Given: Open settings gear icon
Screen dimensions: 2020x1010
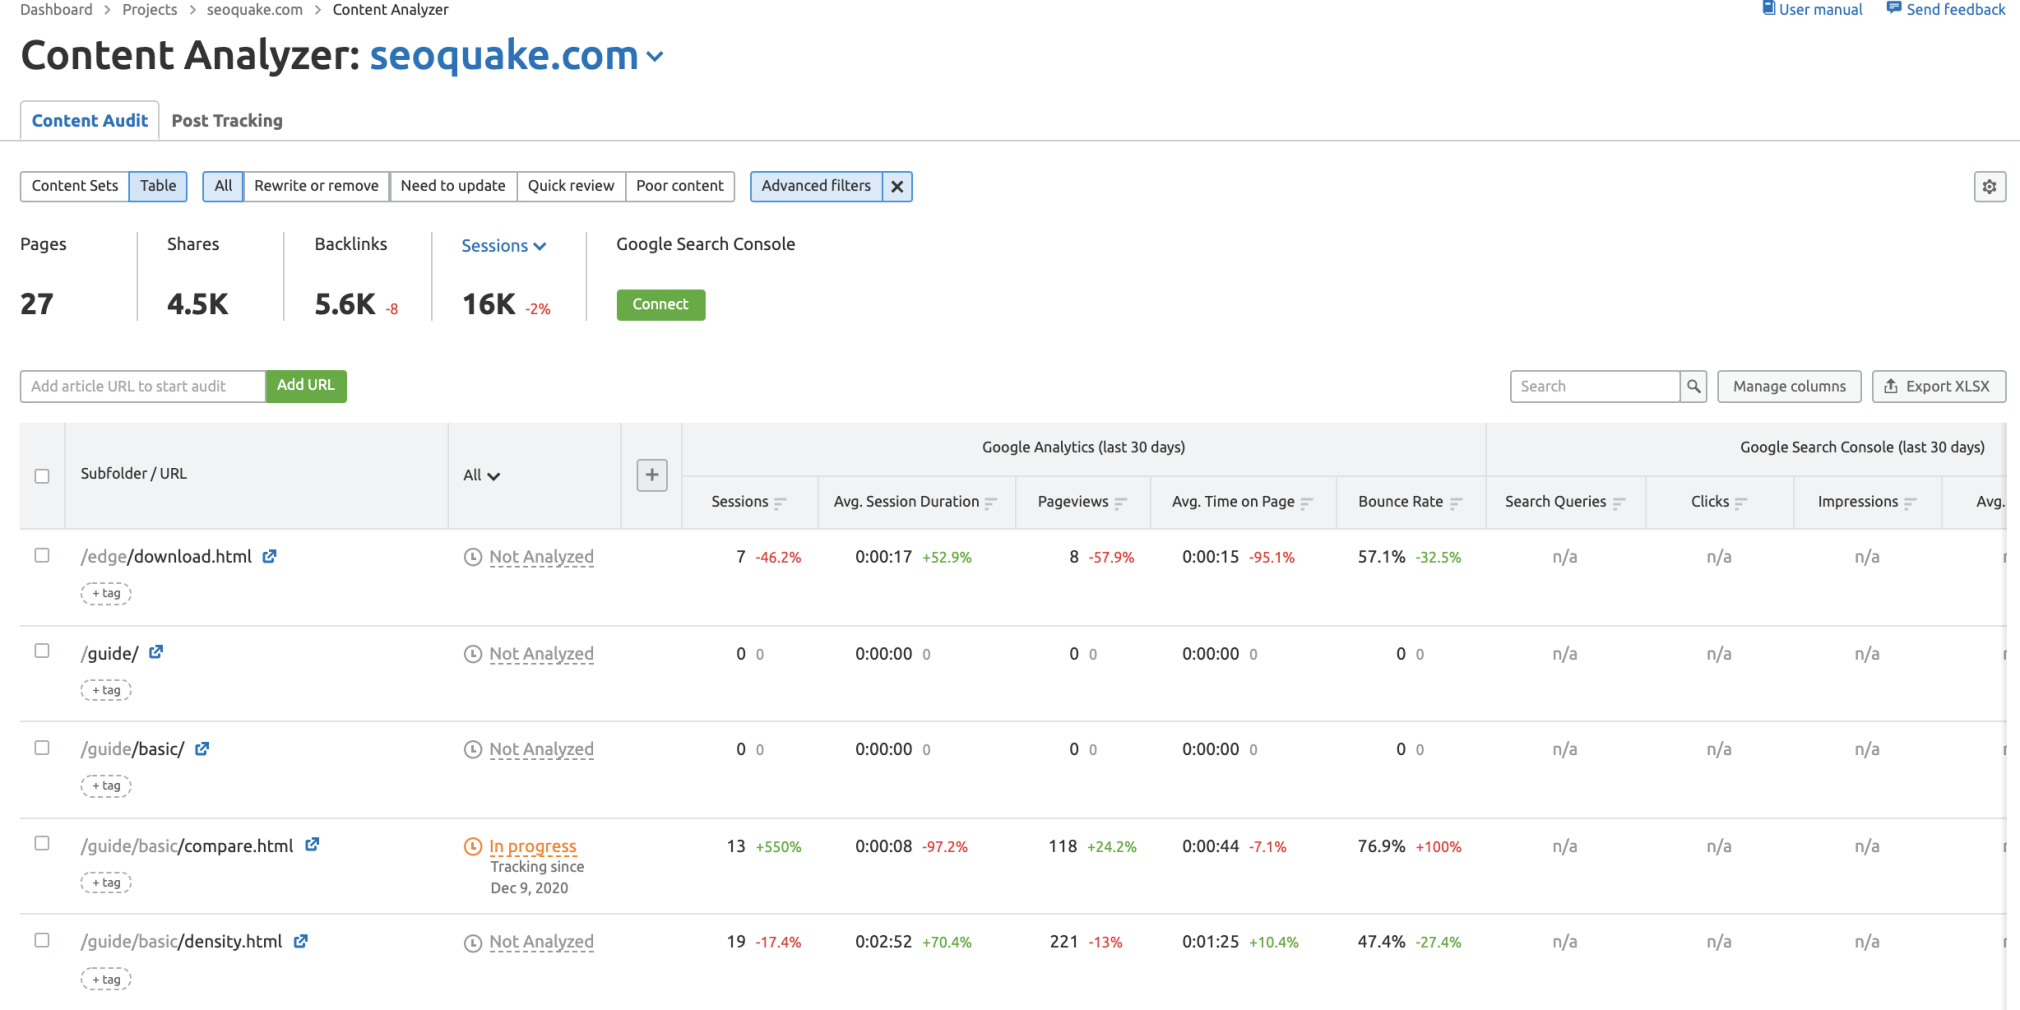Looking at the screenshot, I should pos(1989,186).
